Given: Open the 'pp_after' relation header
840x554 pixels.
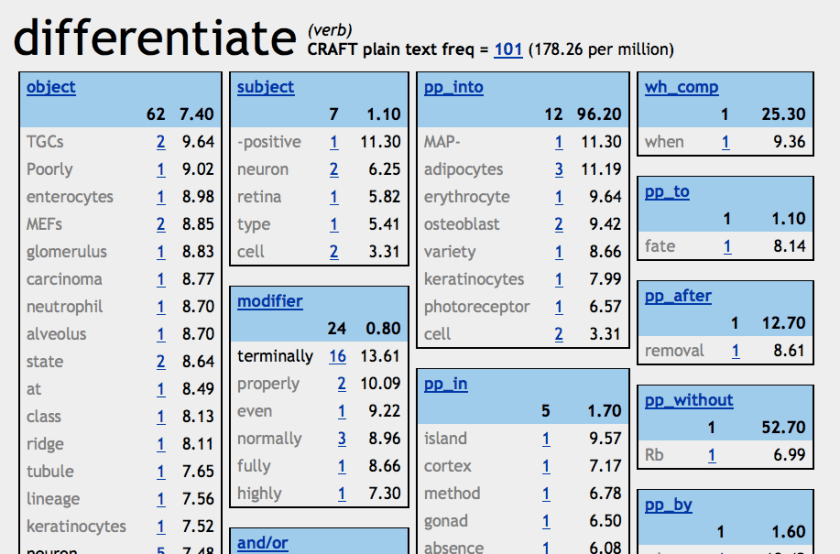Looking at the screenshot, I should pyautogui.click(x=678, y=296).
